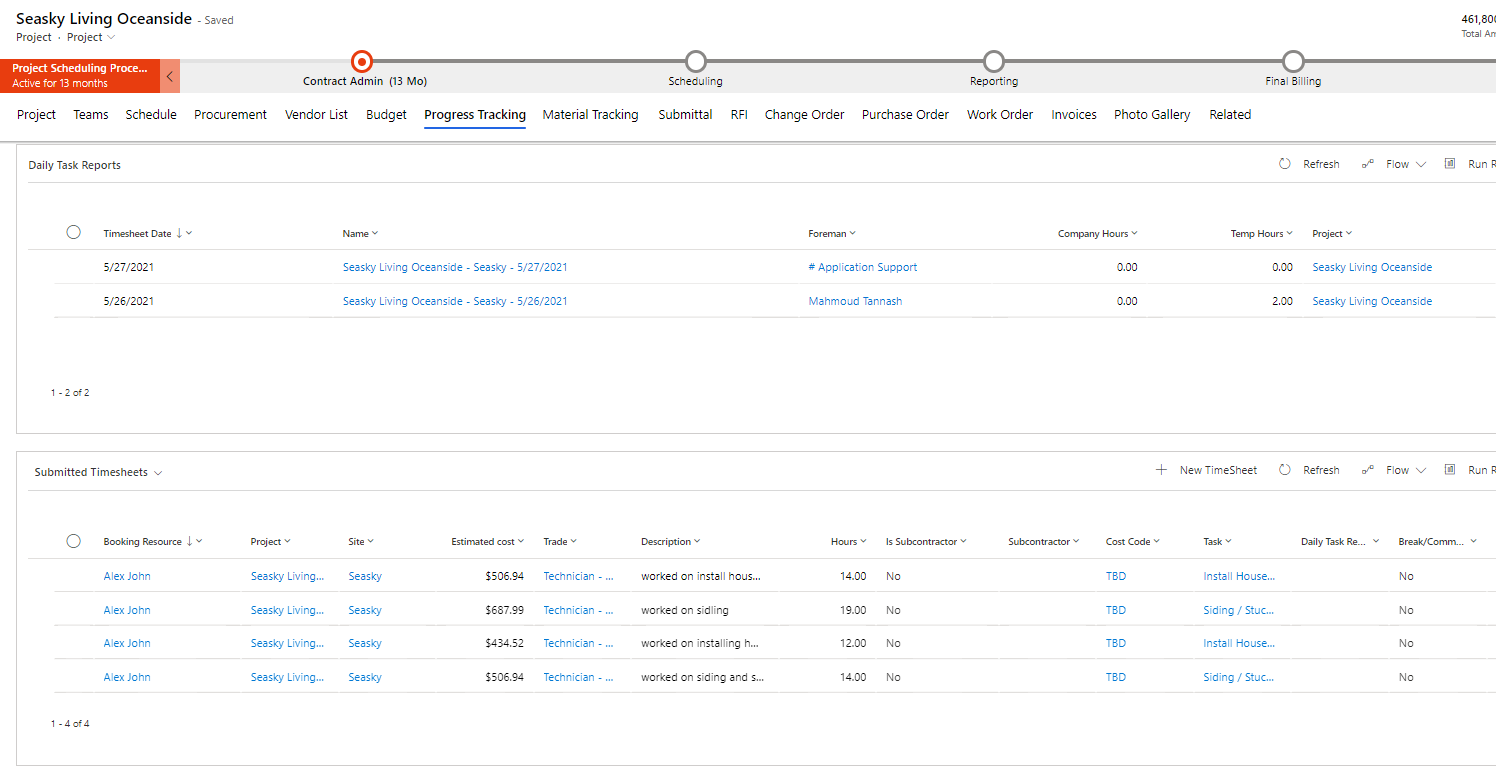Image resolution: width=1496 pixels, height=770 pixels.
Task: Open foreman link Mahmoud Tannash
Action: click(855, 301)
